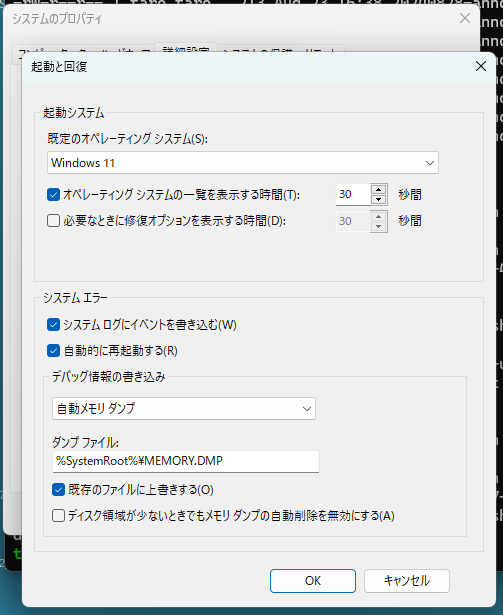Viewport: 503px width, 615px height.
Task: Toggle 既存のファイルに上書きする checkbox
Action: (58, 489)
